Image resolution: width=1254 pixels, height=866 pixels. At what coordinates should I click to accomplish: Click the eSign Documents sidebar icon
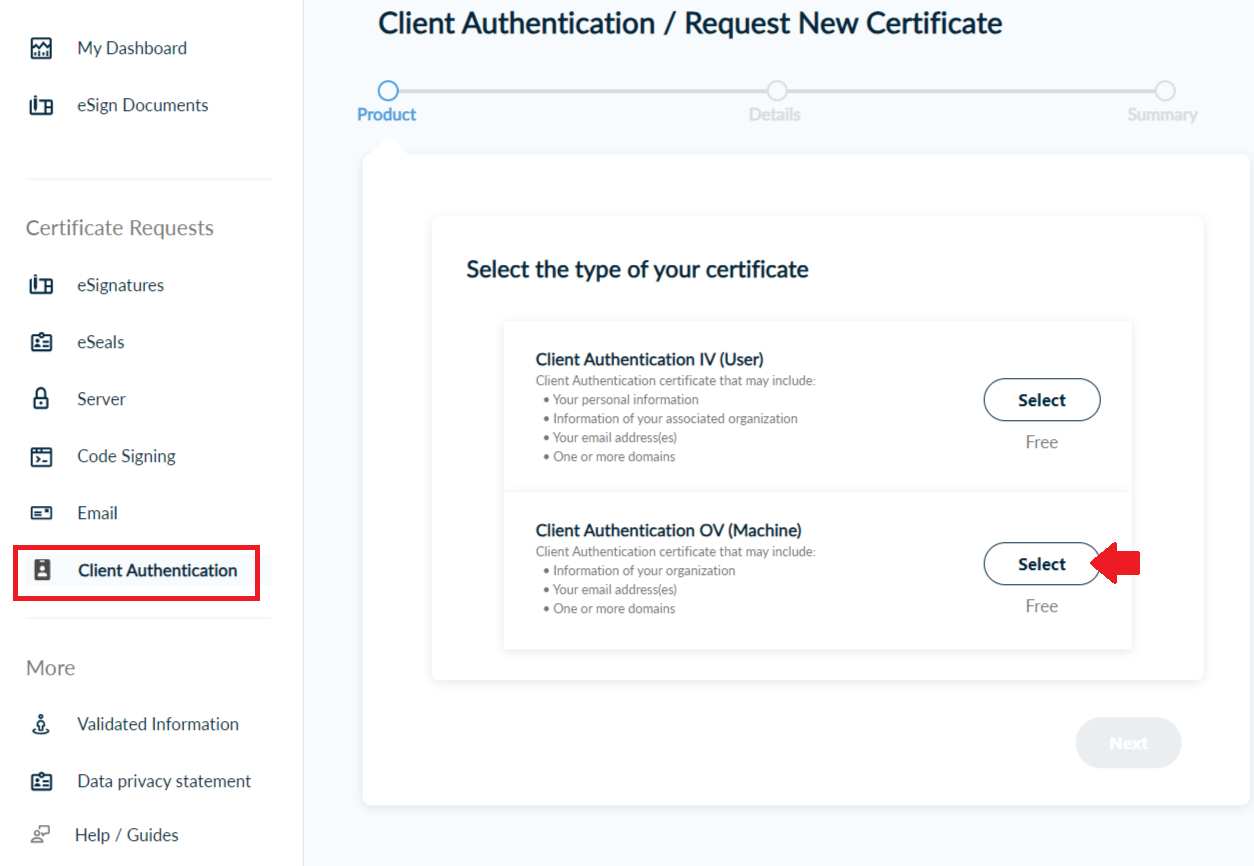point(41,106)
